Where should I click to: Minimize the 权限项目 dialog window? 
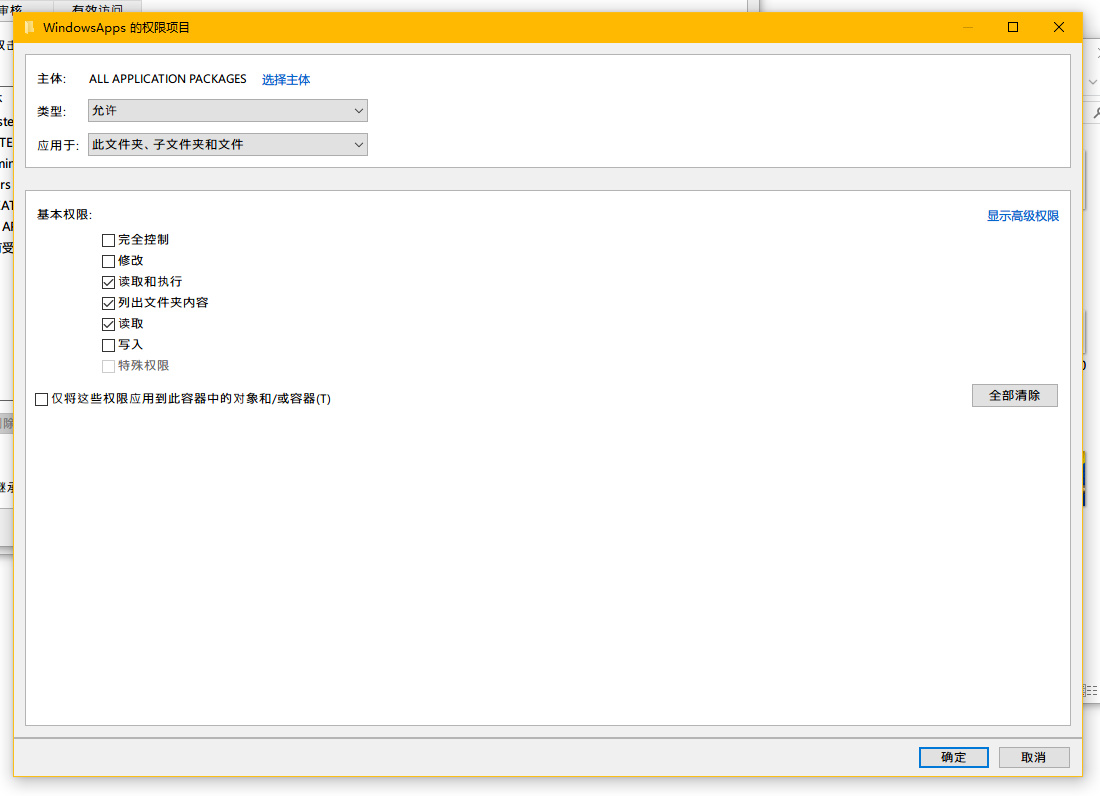[x=967, y=27]
